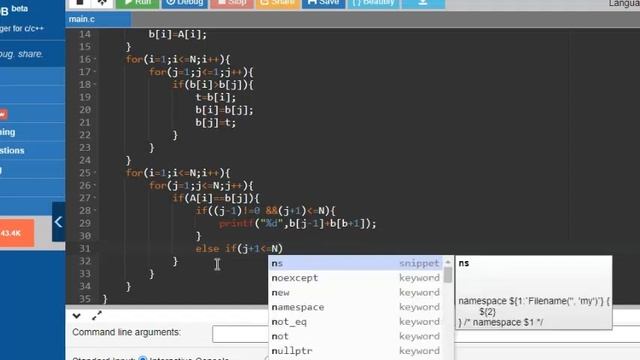This screenshot has height=360, width=640.
Task: Click the blue Debug button
Action: click(185, 3)
